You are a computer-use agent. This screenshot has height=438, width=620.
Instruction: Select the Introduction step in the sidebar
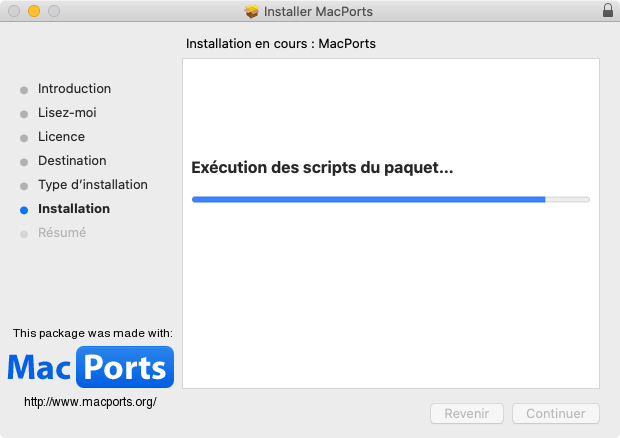(x=74, y=89)
